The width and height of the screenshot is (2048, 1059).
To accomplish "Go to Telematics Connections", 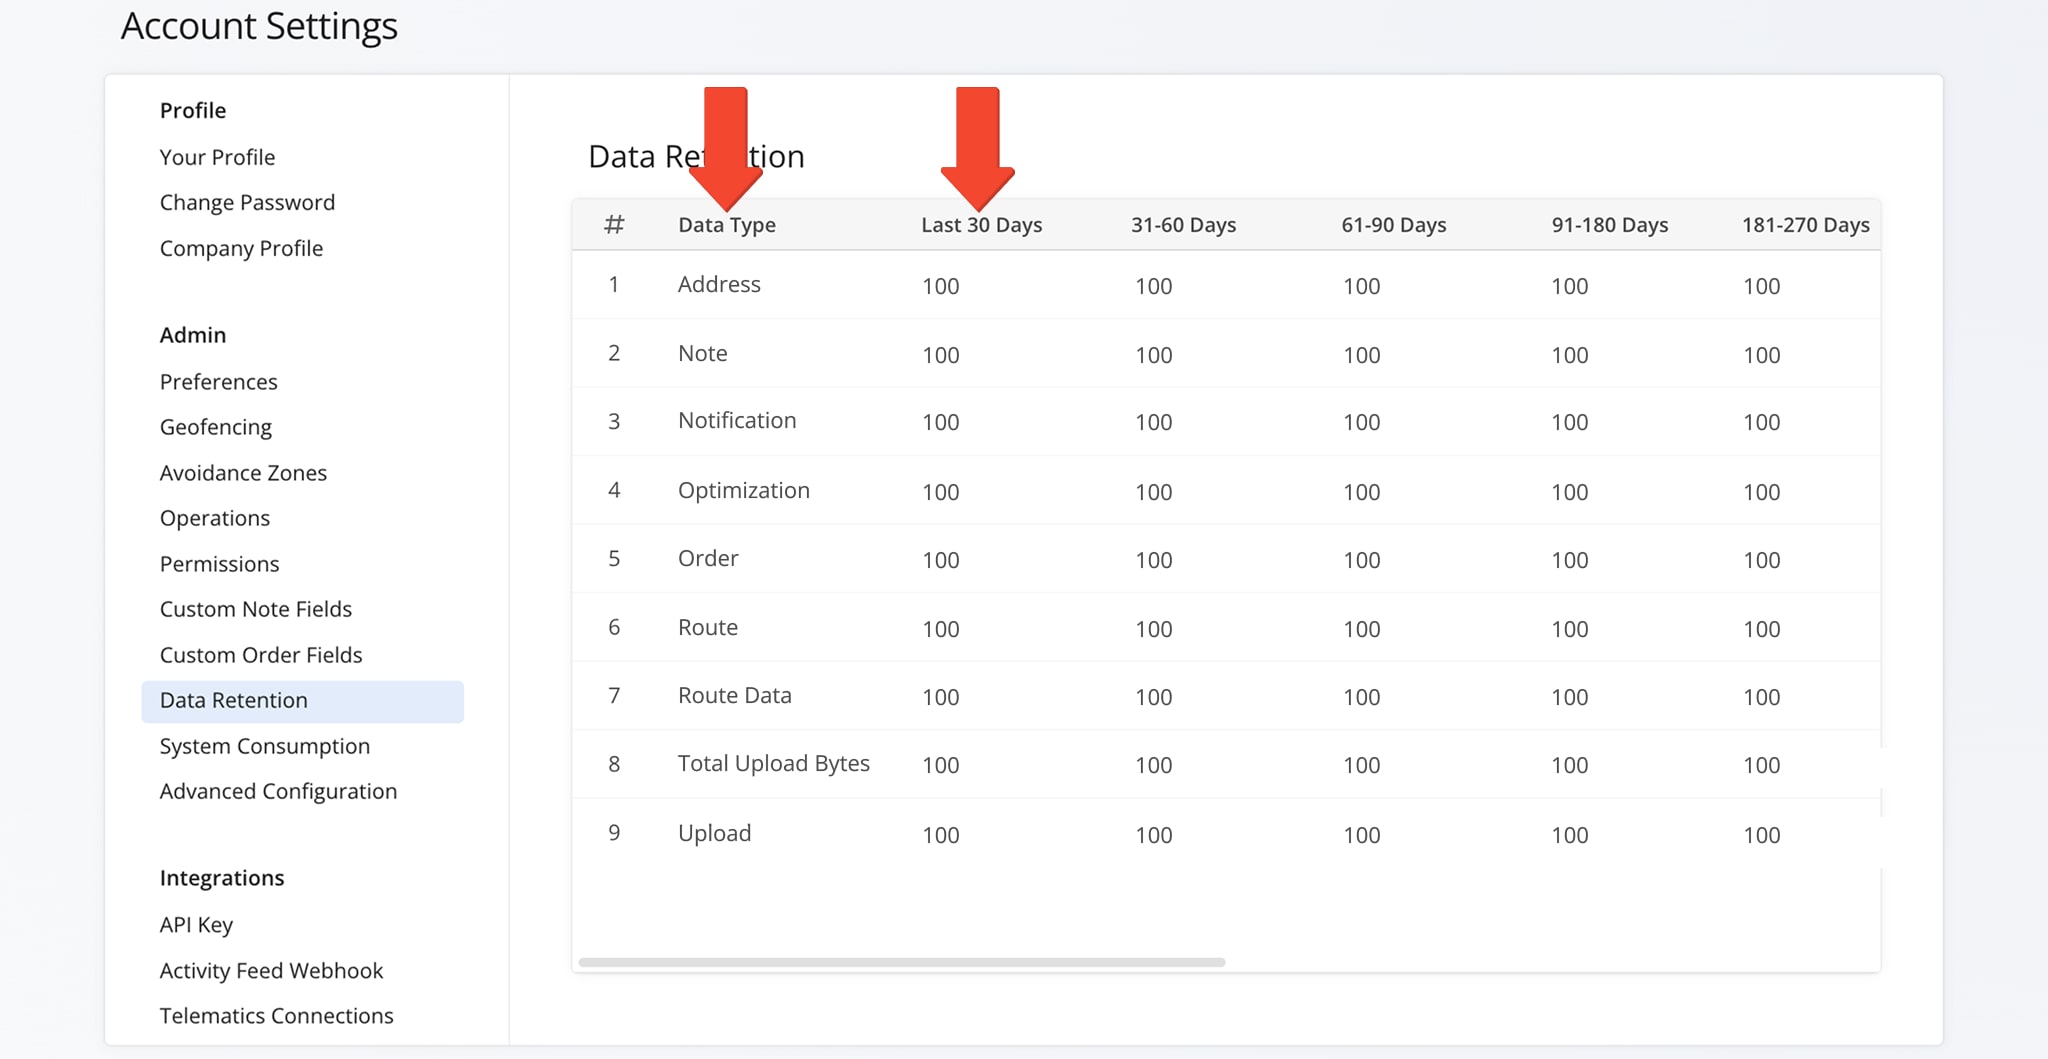I will (x=276, y=1016).
